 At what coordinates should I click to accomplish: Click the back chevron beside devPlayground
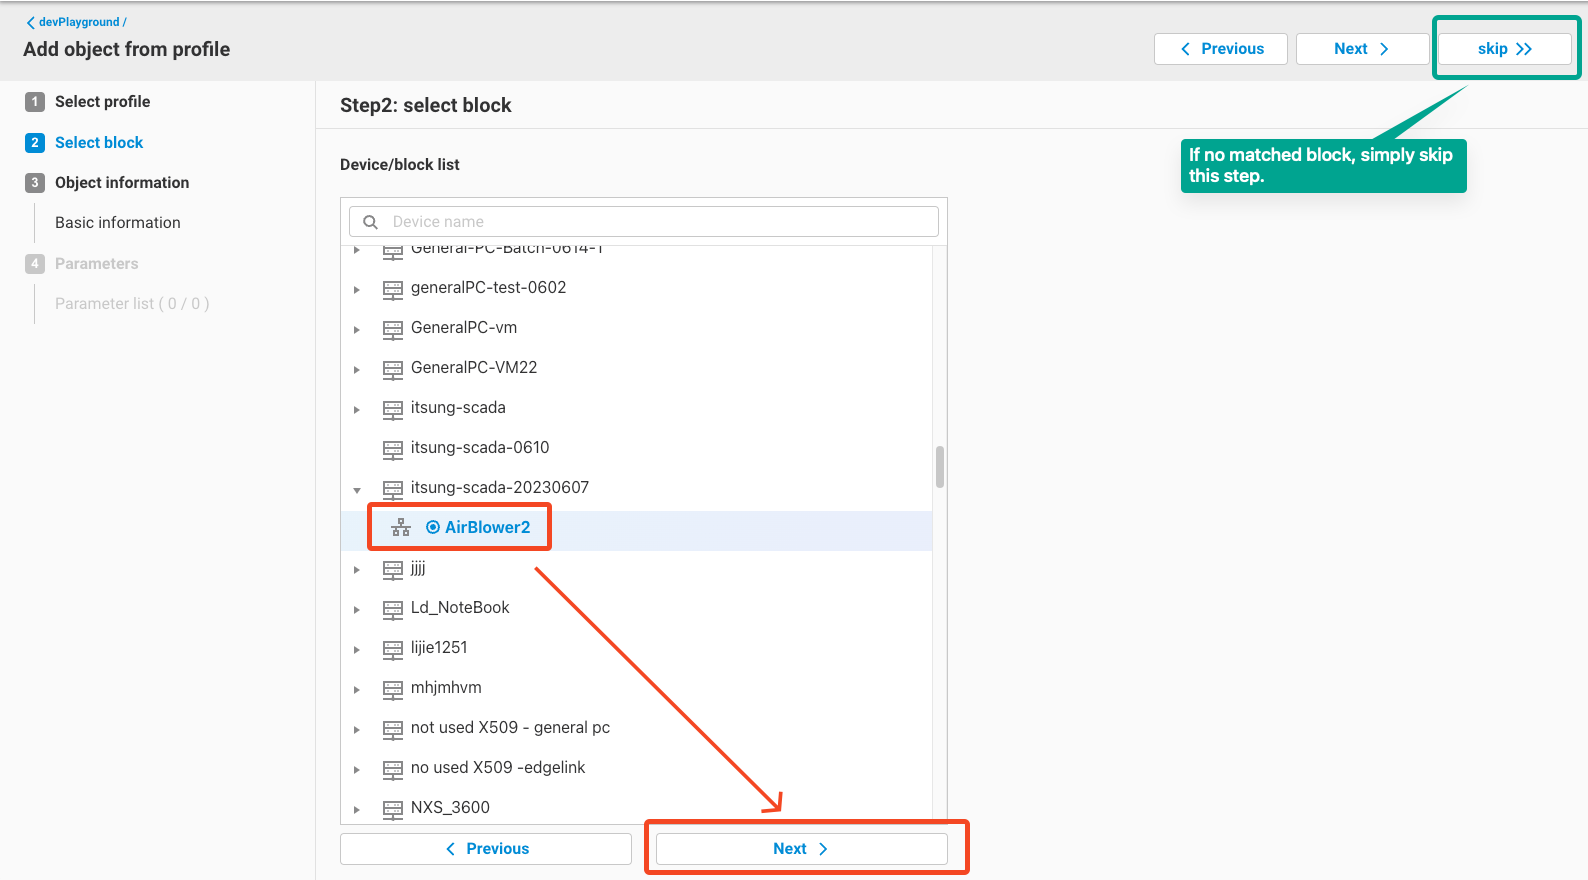[x=30, y=22]
